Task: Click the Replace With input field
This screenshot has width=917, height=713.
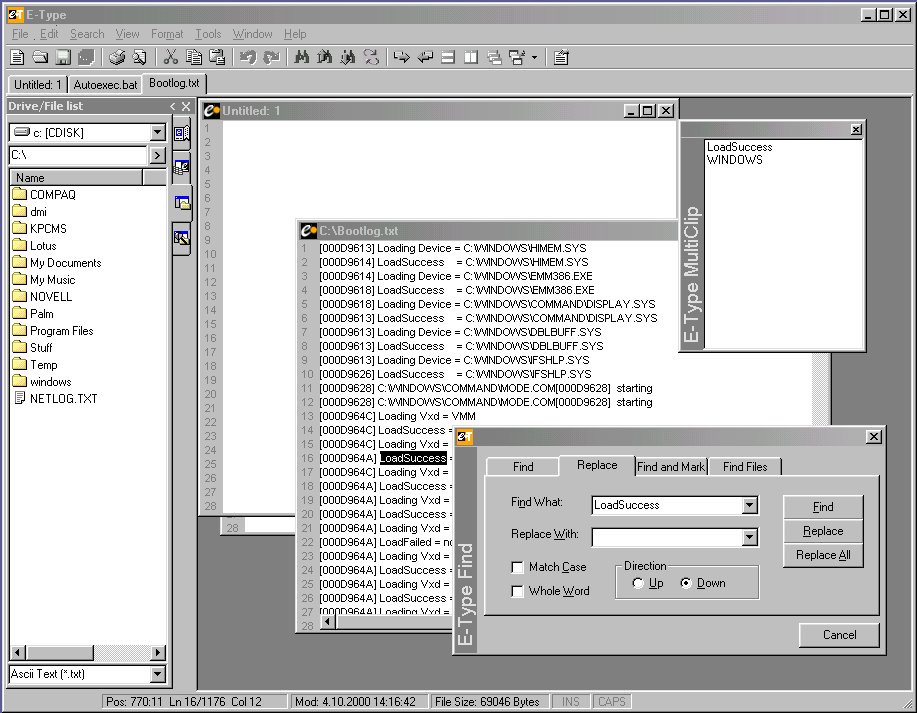Action: coord(666,538)
